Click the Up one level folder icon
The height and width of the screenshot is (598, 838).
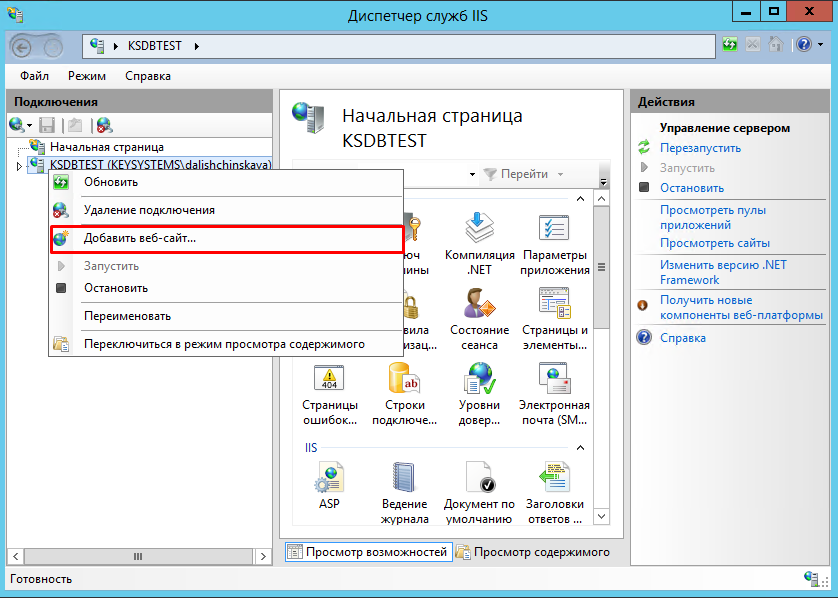(75, 125)
